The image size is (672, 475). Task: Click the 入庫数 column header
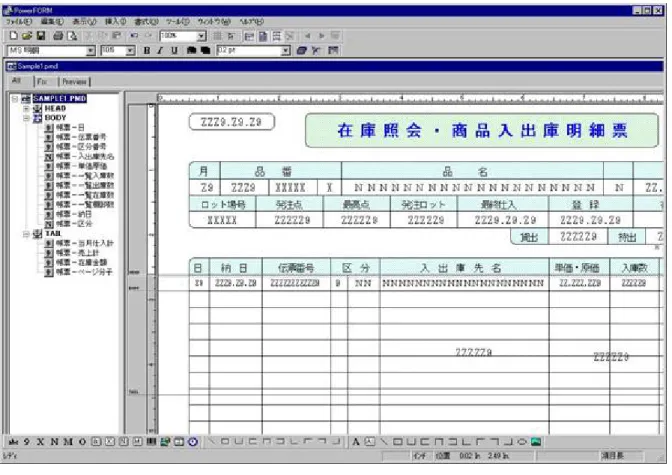(x=635, y=268)
